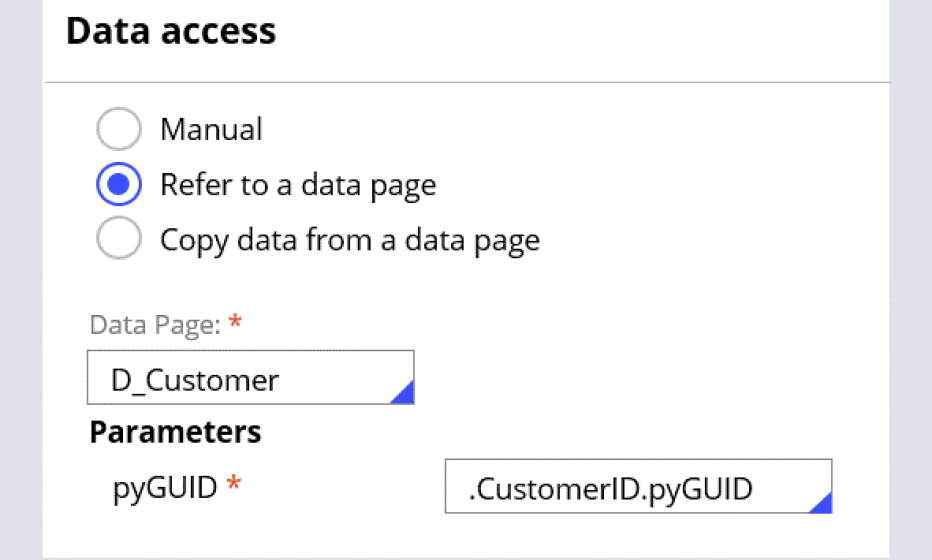Choose the Copy data from a data page radio
This screenshot has height=560, width=932.
tap(118, 241)
